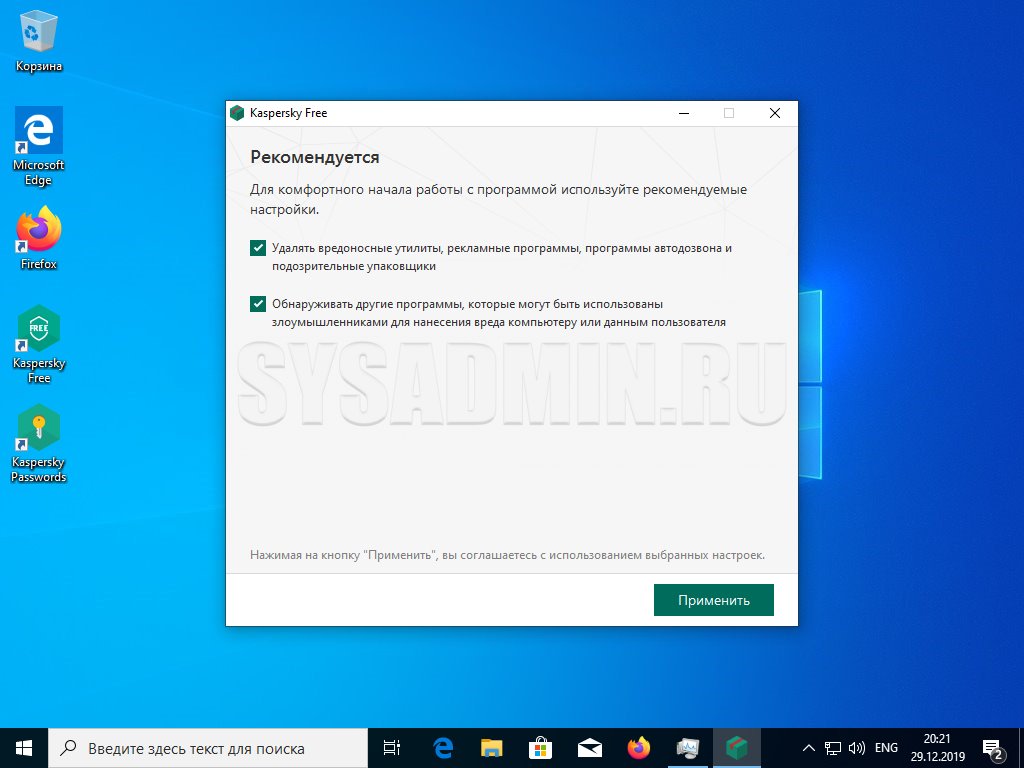
Task: Close the Kaspersky Free window
Action: [774, 113]
